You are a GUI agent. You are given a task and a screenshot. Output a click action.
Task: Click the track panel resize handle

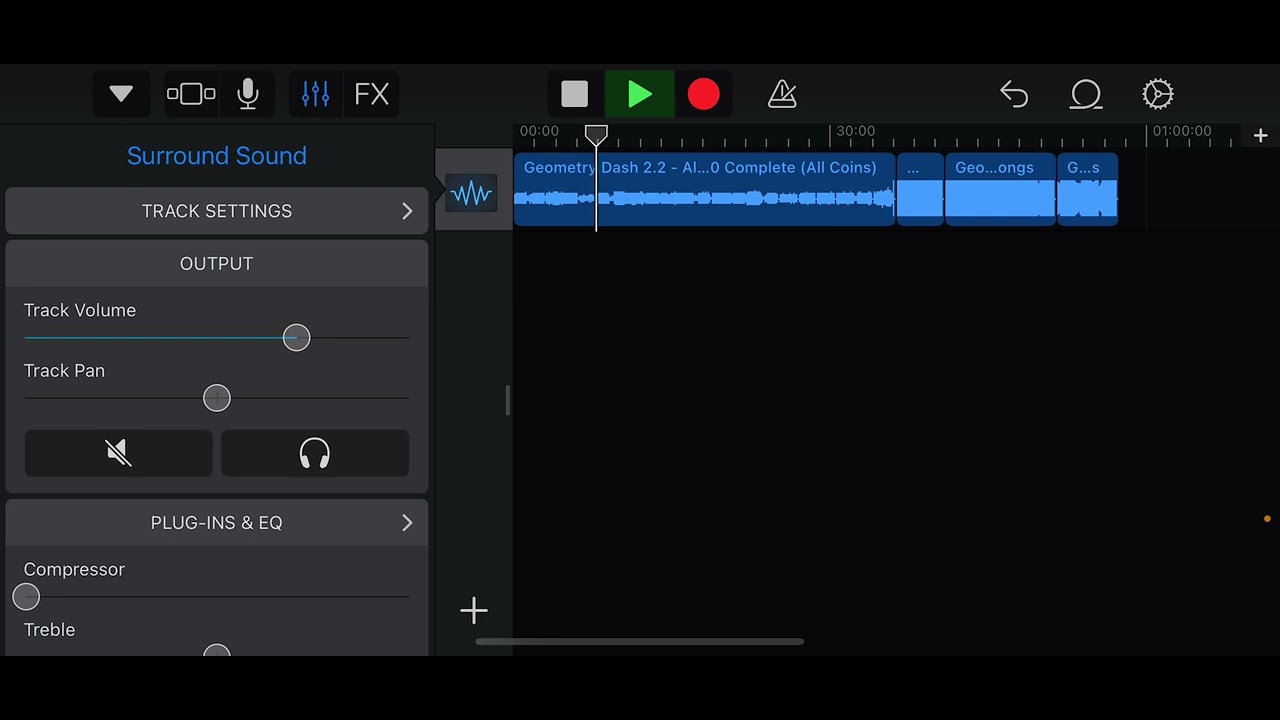pyautogui.click(x=507, y=400)
